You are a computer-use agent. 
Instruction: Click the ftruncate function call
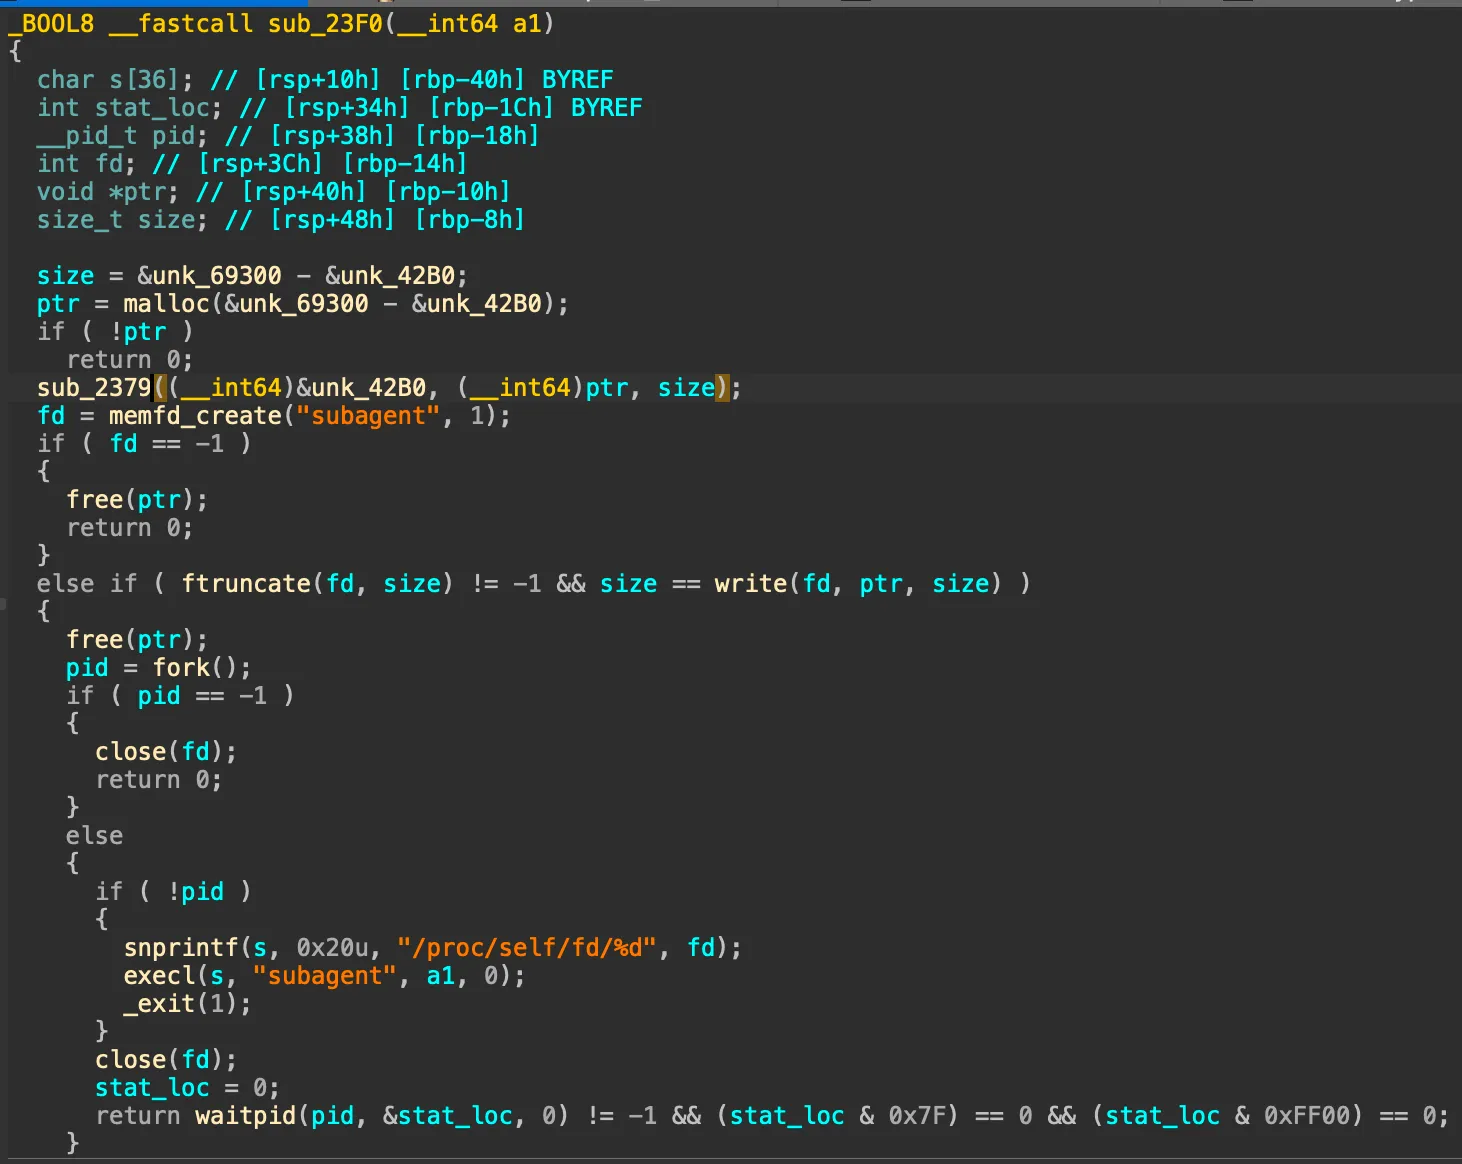tap(246, 583)
